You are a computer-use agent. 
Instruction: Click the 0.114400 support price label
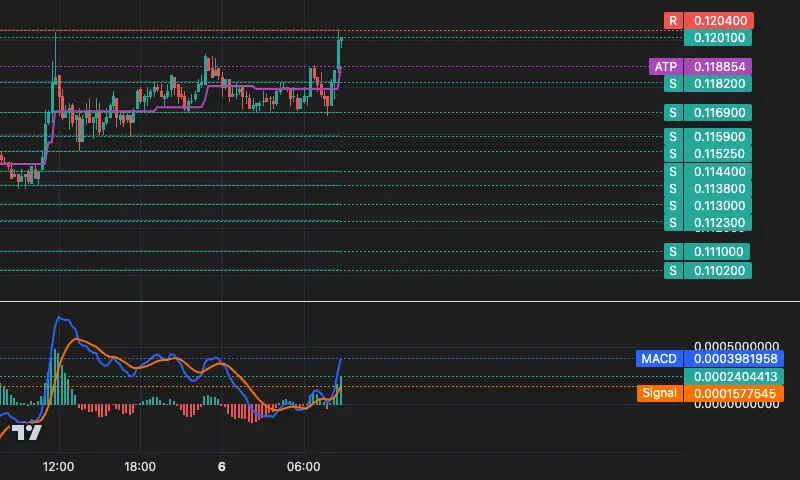(718, 172)
